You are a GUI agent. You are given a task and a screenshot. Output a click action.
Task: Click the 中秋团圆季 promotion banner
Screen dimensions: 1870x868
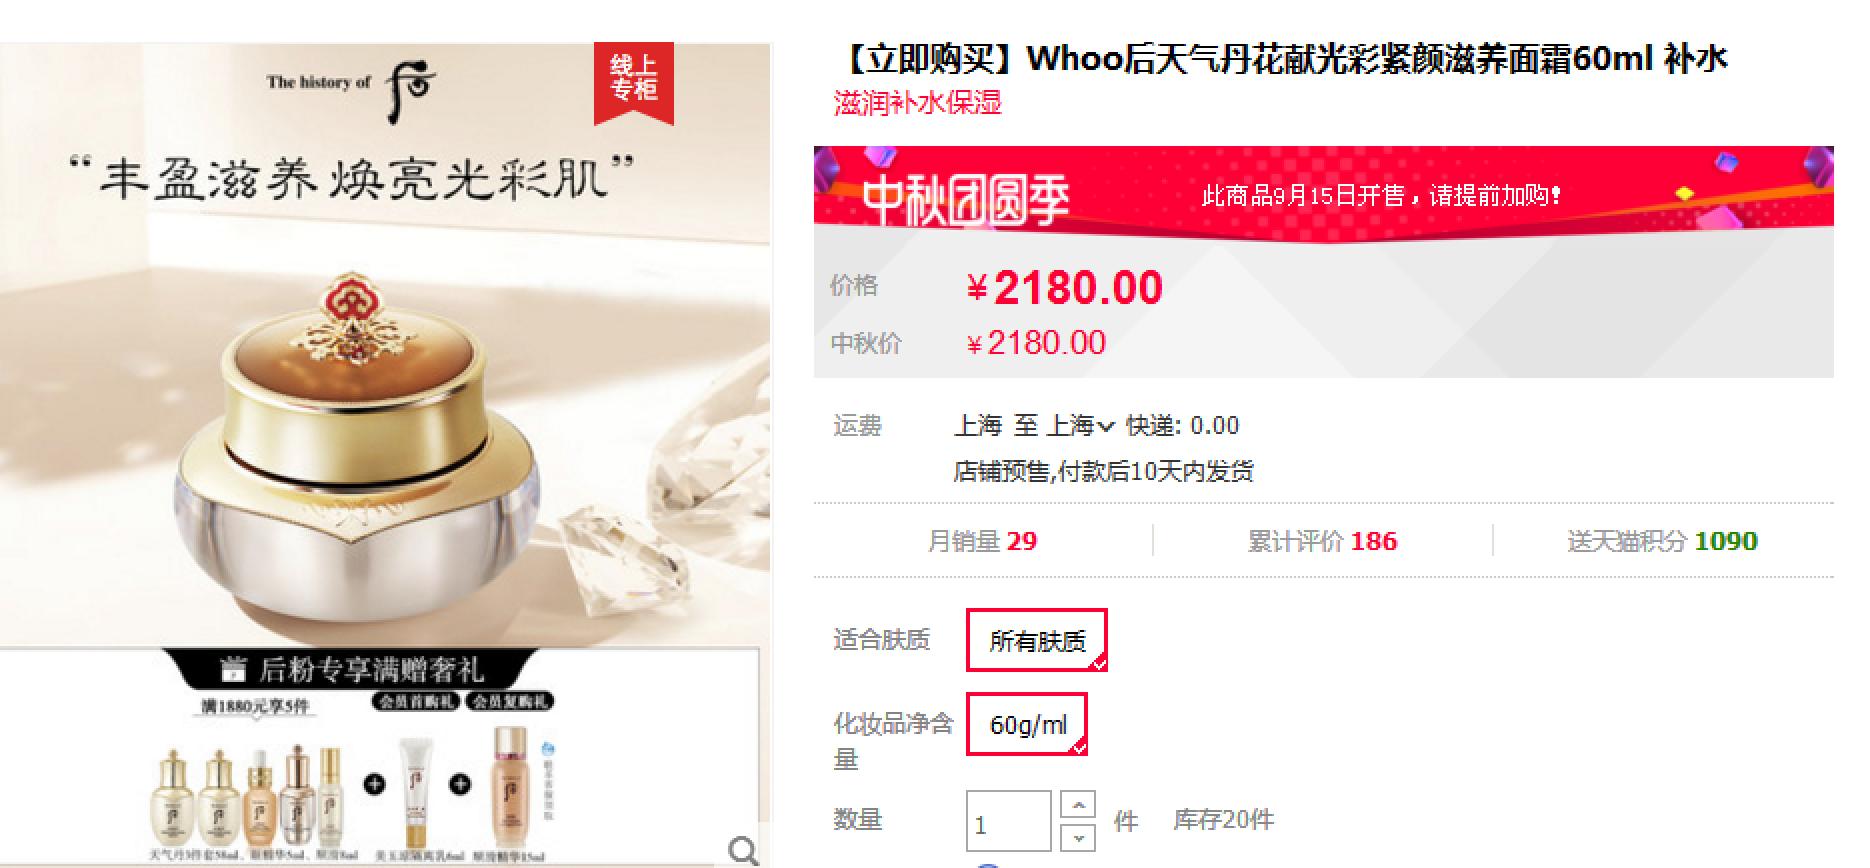pos(1323,193)
